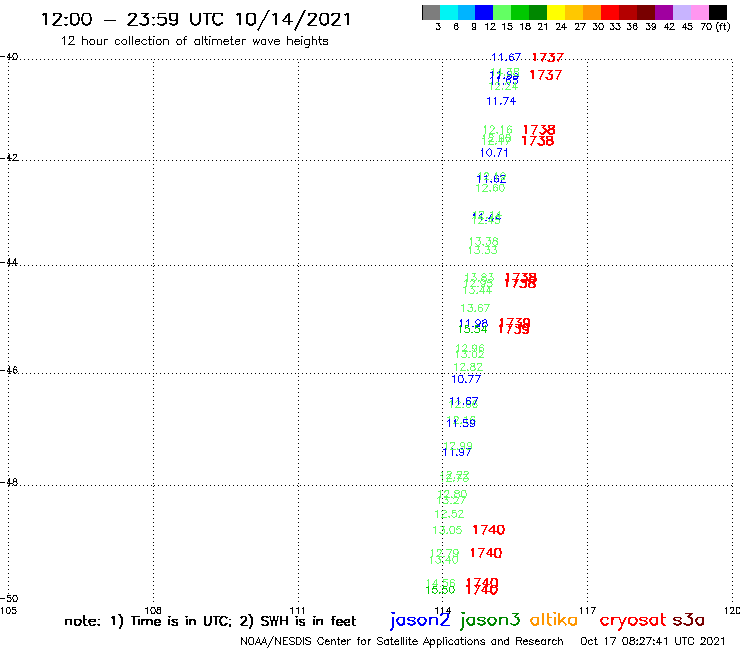Click the legend unit label '70 (ft)'
Image resolution: width=740 pixels, height=650 pixels.
(715, 26)
